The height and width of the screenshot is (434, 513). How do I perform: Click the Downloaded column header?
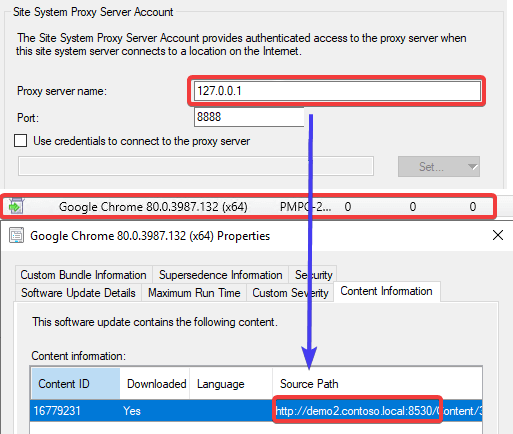(155, 384)
